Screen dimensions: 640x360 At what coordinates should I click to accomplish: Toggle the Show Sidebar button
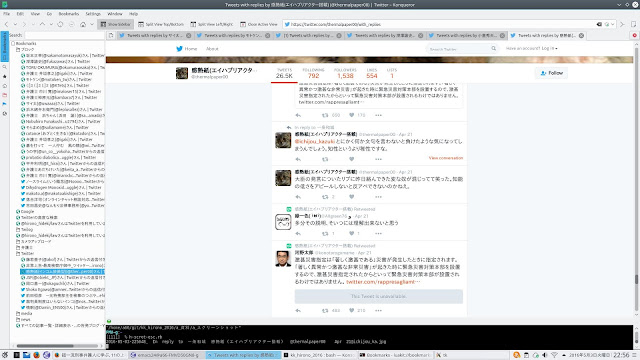[x=116, y=24]
